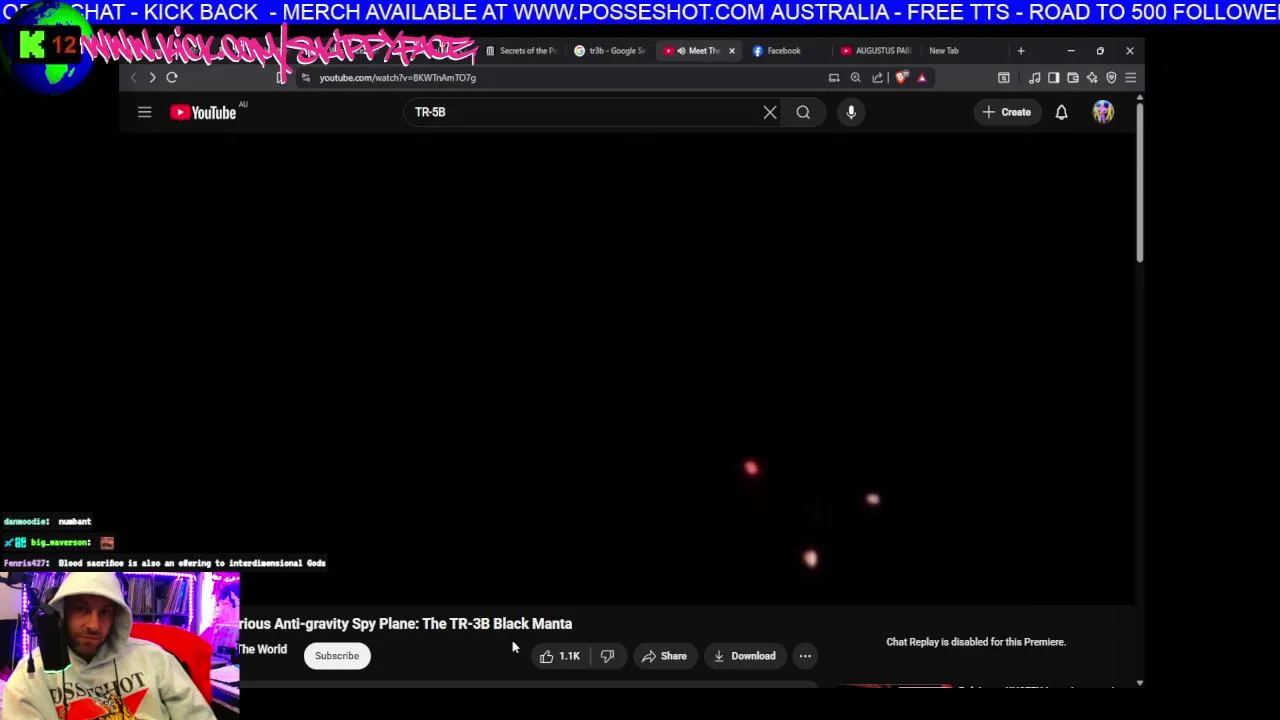Open the Create button on YouTube
Screen dimensions: 1280x720
point(1007,112)
